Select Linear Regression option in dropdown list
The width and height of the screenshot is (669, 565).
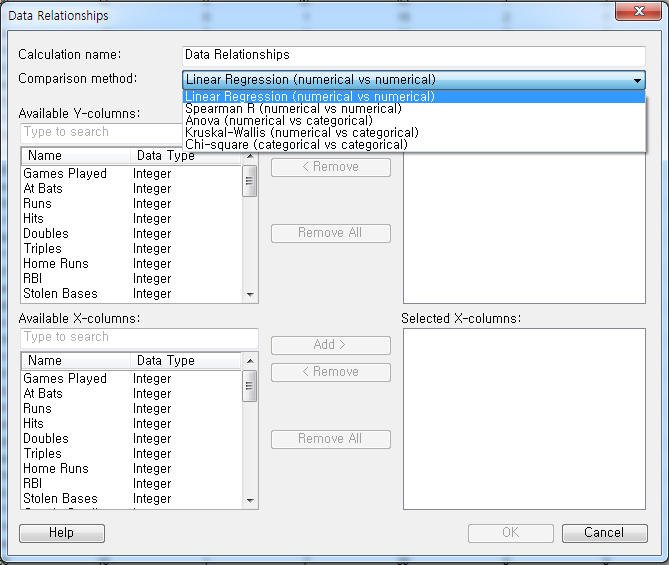tap(414, 96)
